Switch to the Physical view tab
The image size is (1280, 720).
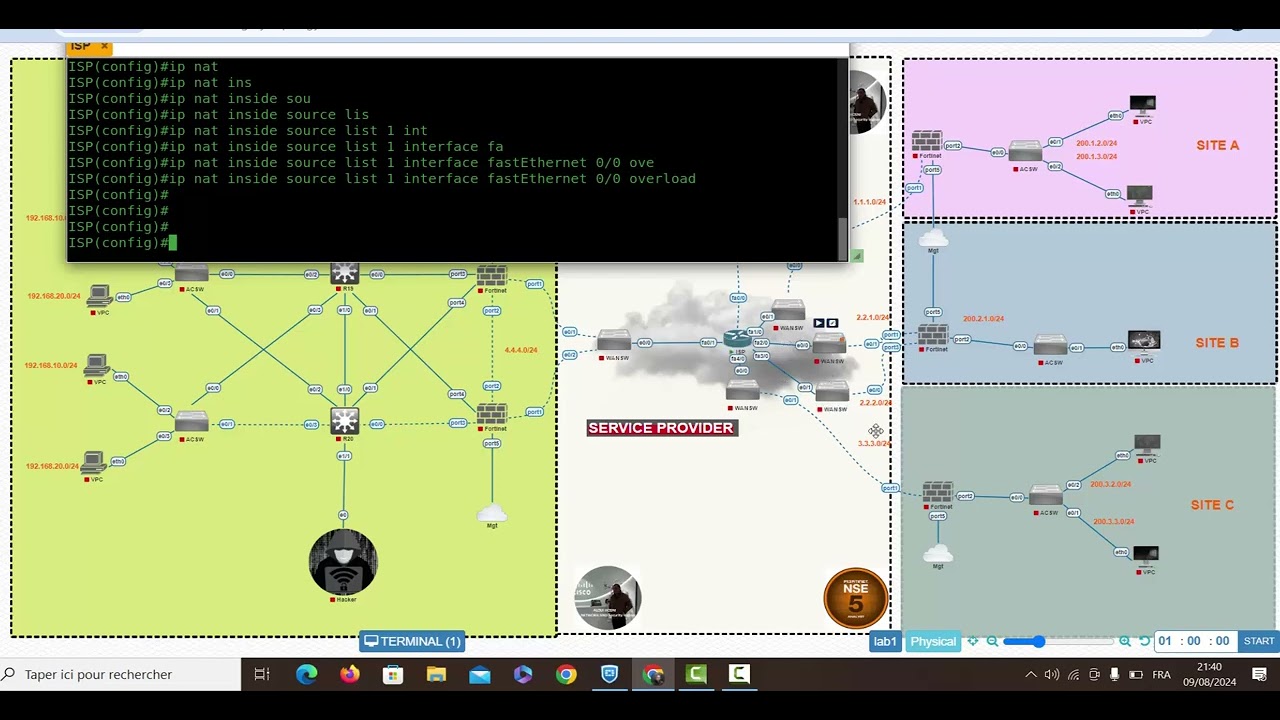point(933,641)
